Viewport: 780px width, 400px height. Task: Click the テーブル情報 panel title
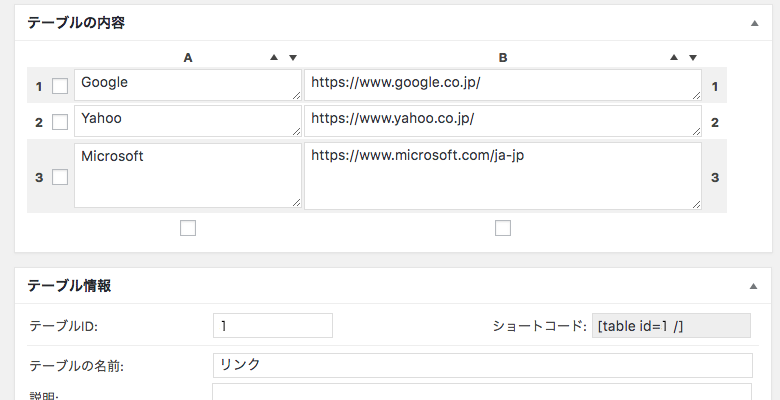pyautogui.click(x=69, y=286)
